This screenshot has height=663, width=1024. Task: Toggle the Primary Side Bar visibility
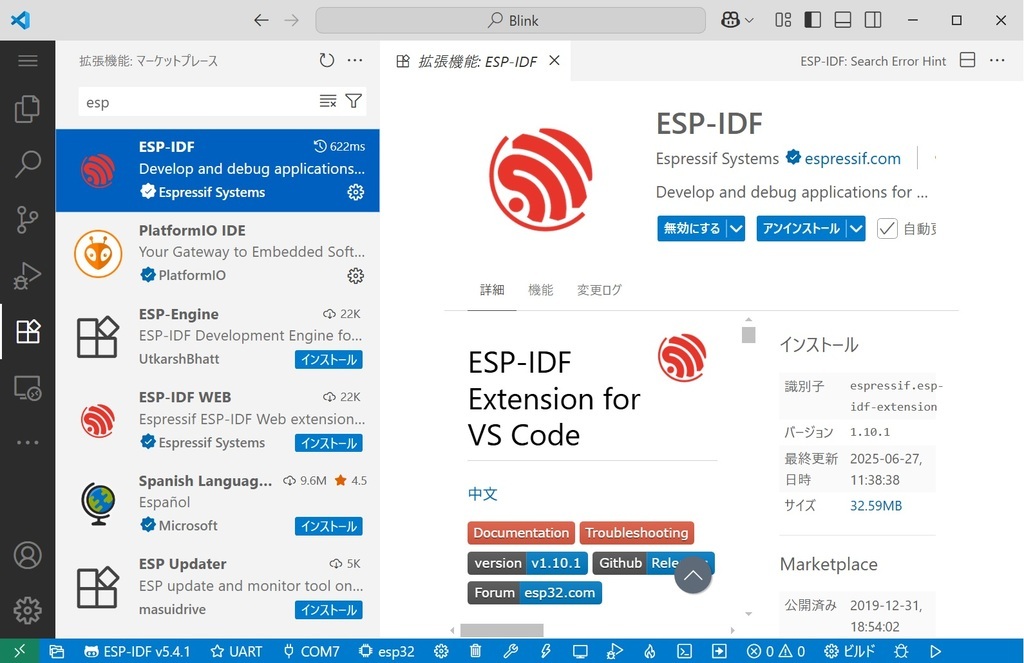(813, 19)
